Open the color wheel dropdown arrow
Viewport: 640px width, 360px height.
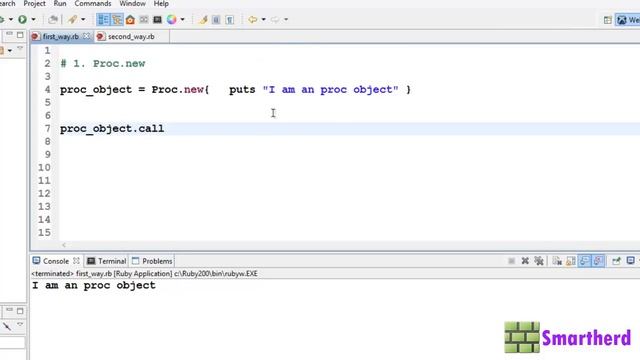click(182, 19)
